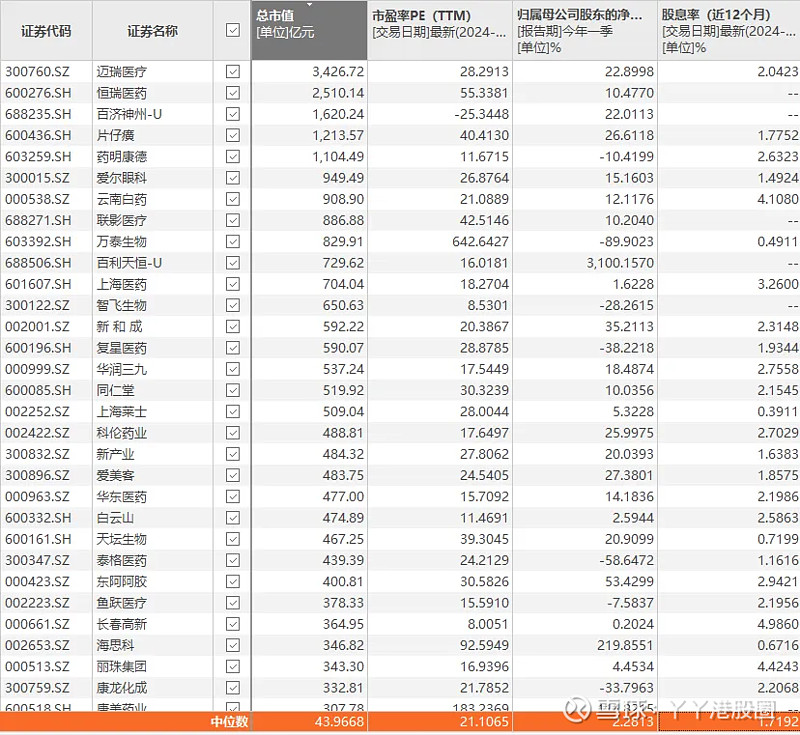
Task: Uncheck the checkbox in the 上海医药 row
Action: click(233, 284)
